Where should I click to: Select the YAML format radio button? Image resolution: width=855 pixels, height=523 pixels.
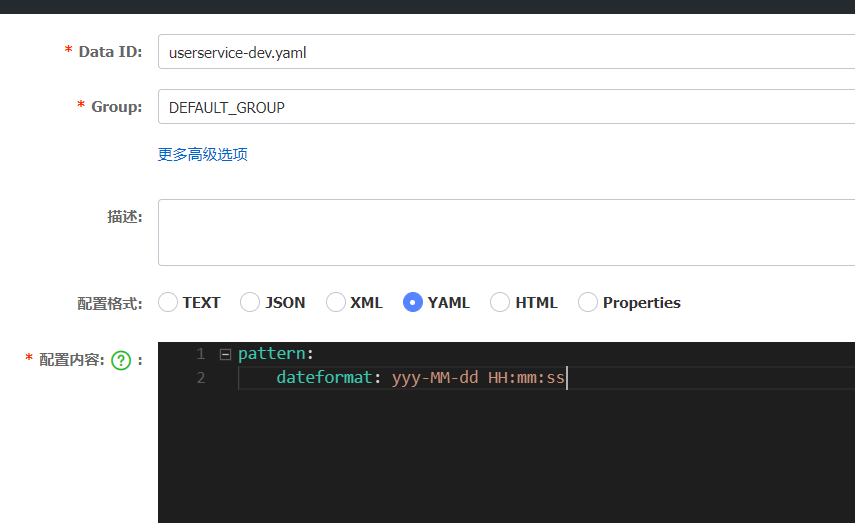pyautogui.click(x=413, y=302)
